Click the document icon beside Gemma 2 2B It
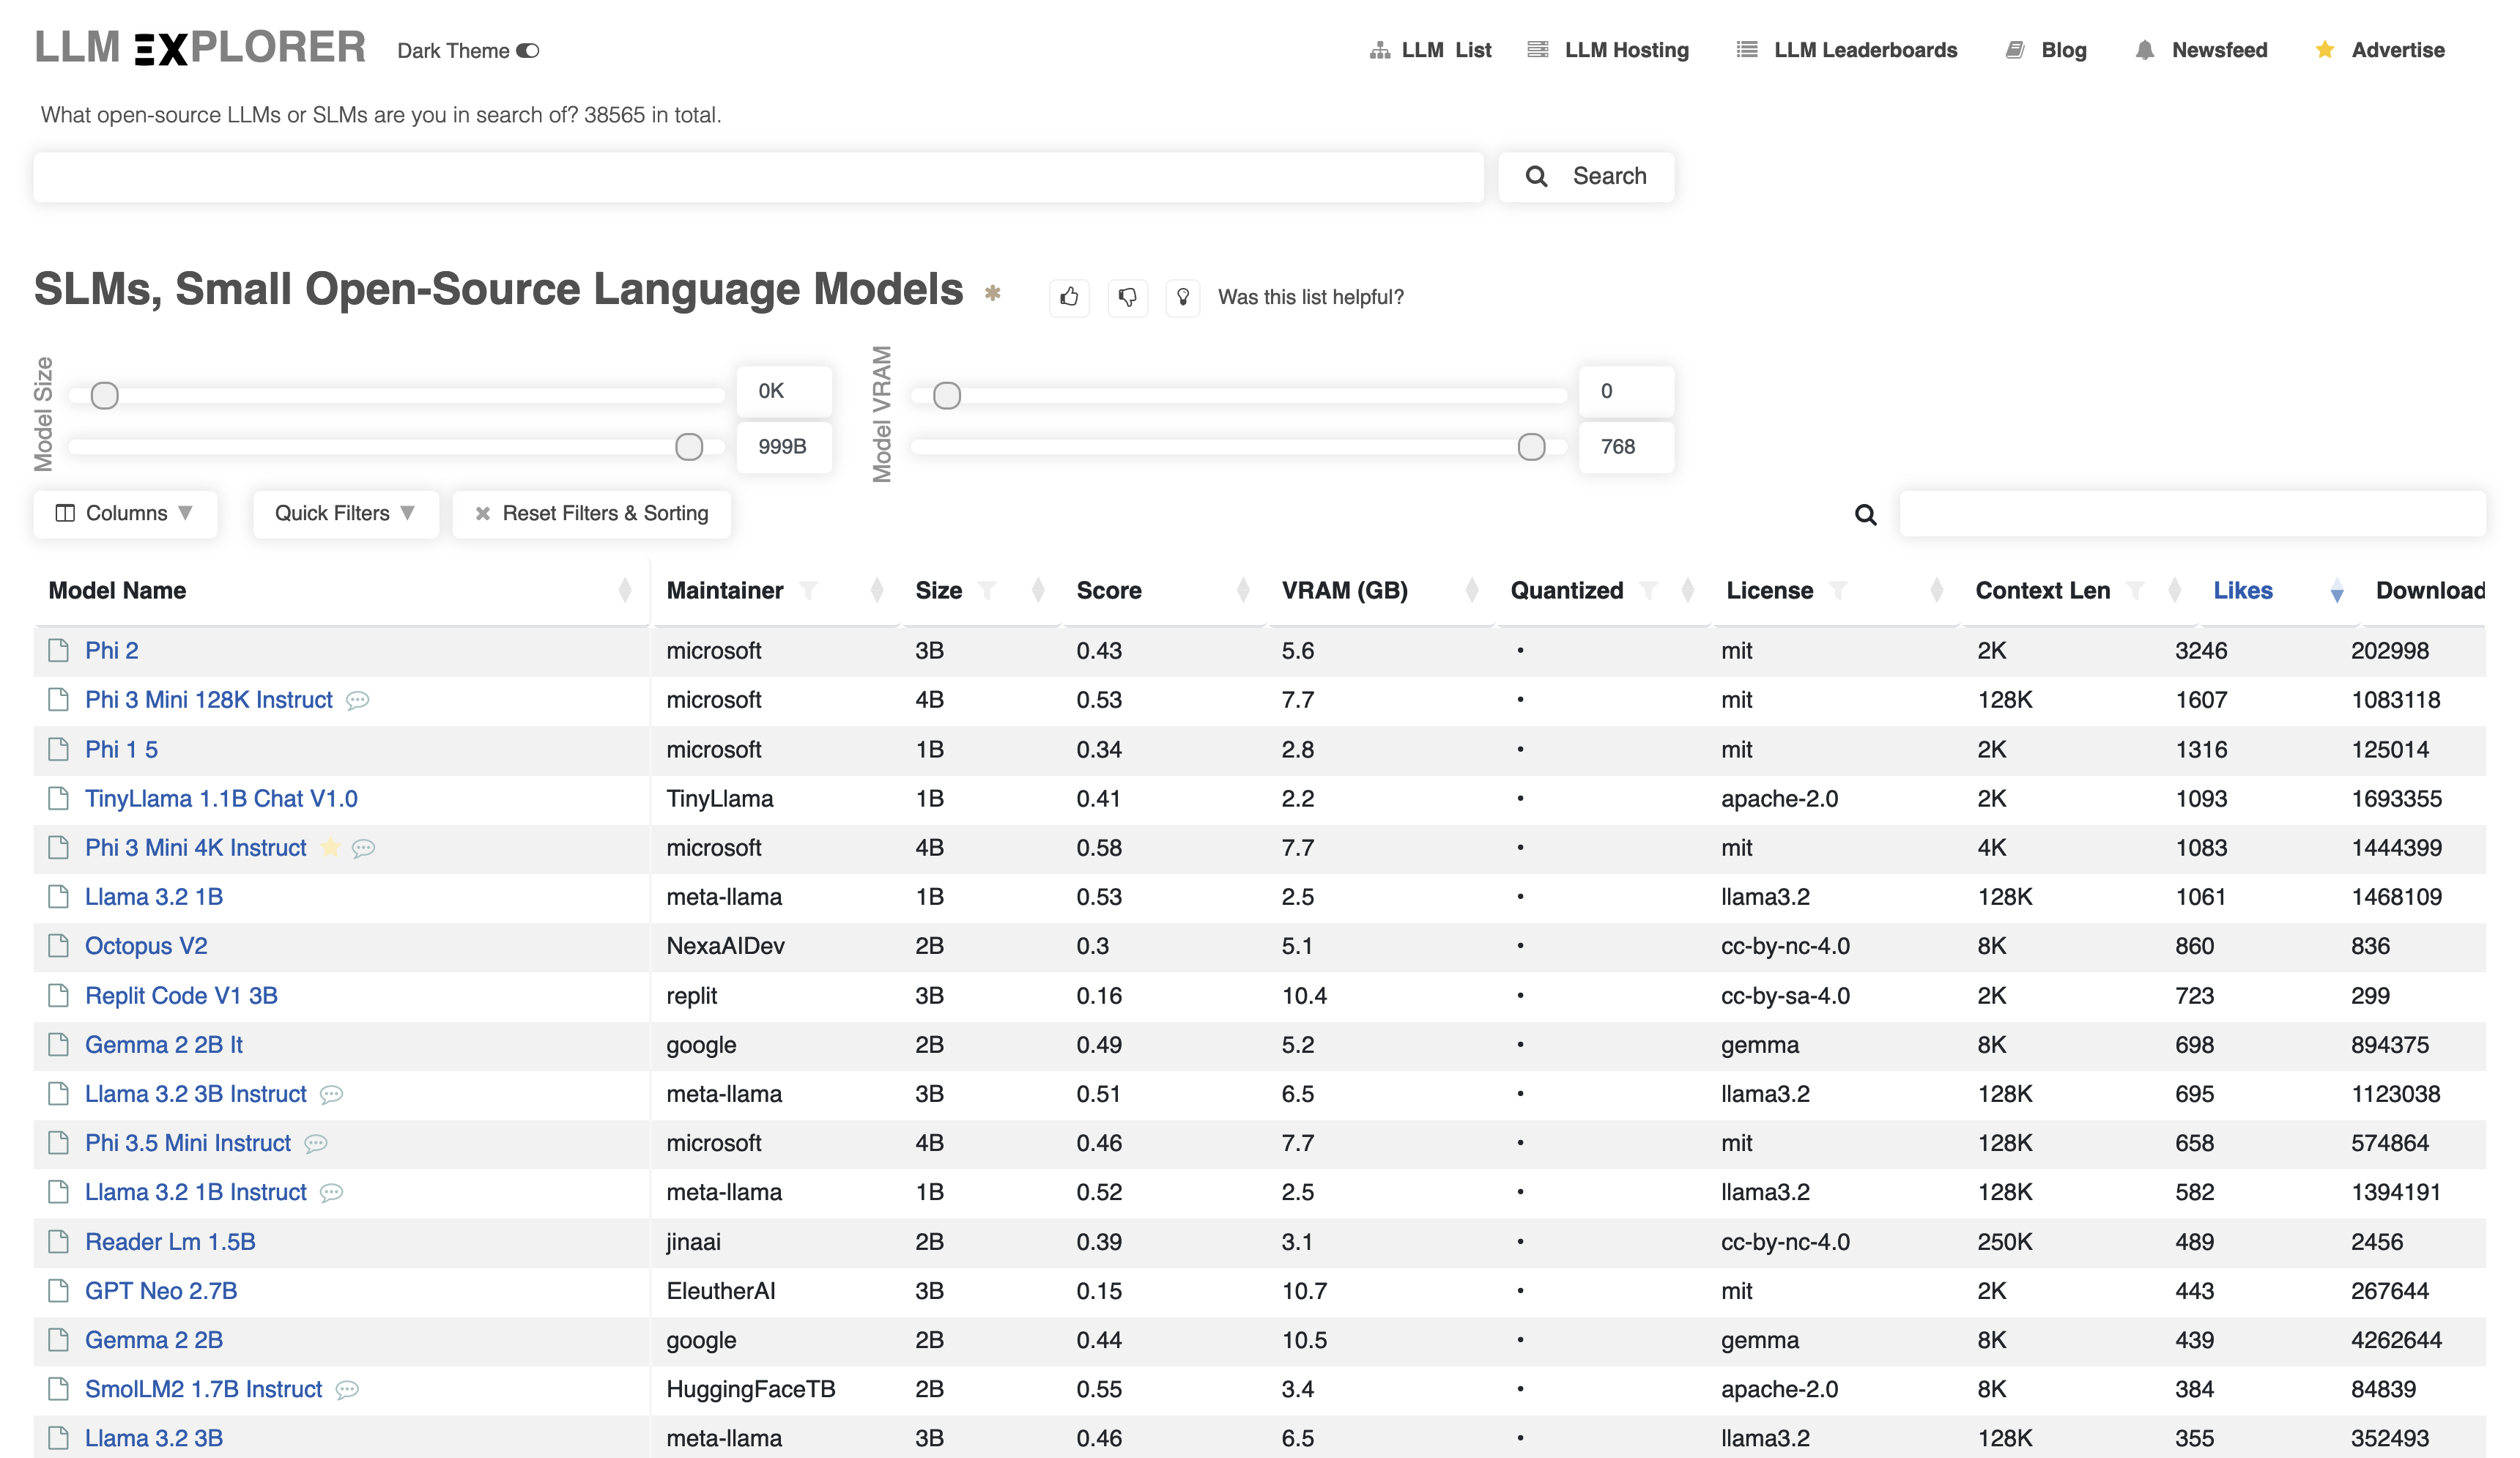This screenshot has width=2520, height=1458. click(59, 1044)
